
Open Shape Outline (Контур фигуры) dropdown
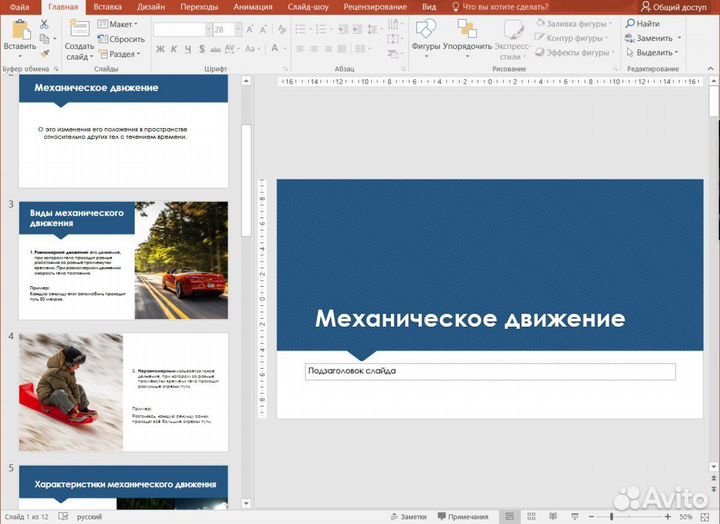tap(572, 38)
